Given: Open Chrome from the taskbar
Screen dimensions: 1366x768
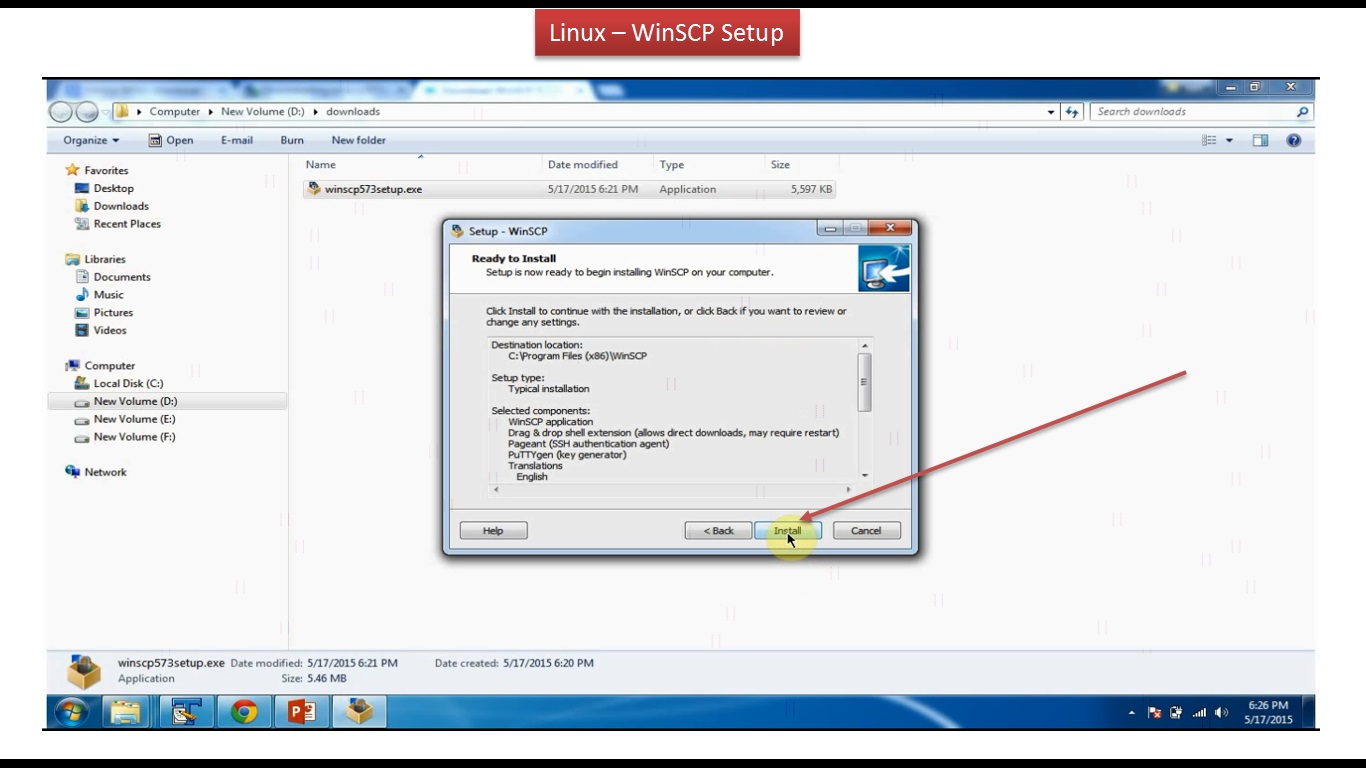Looking at the screenshot, I should tap(243, 712).
